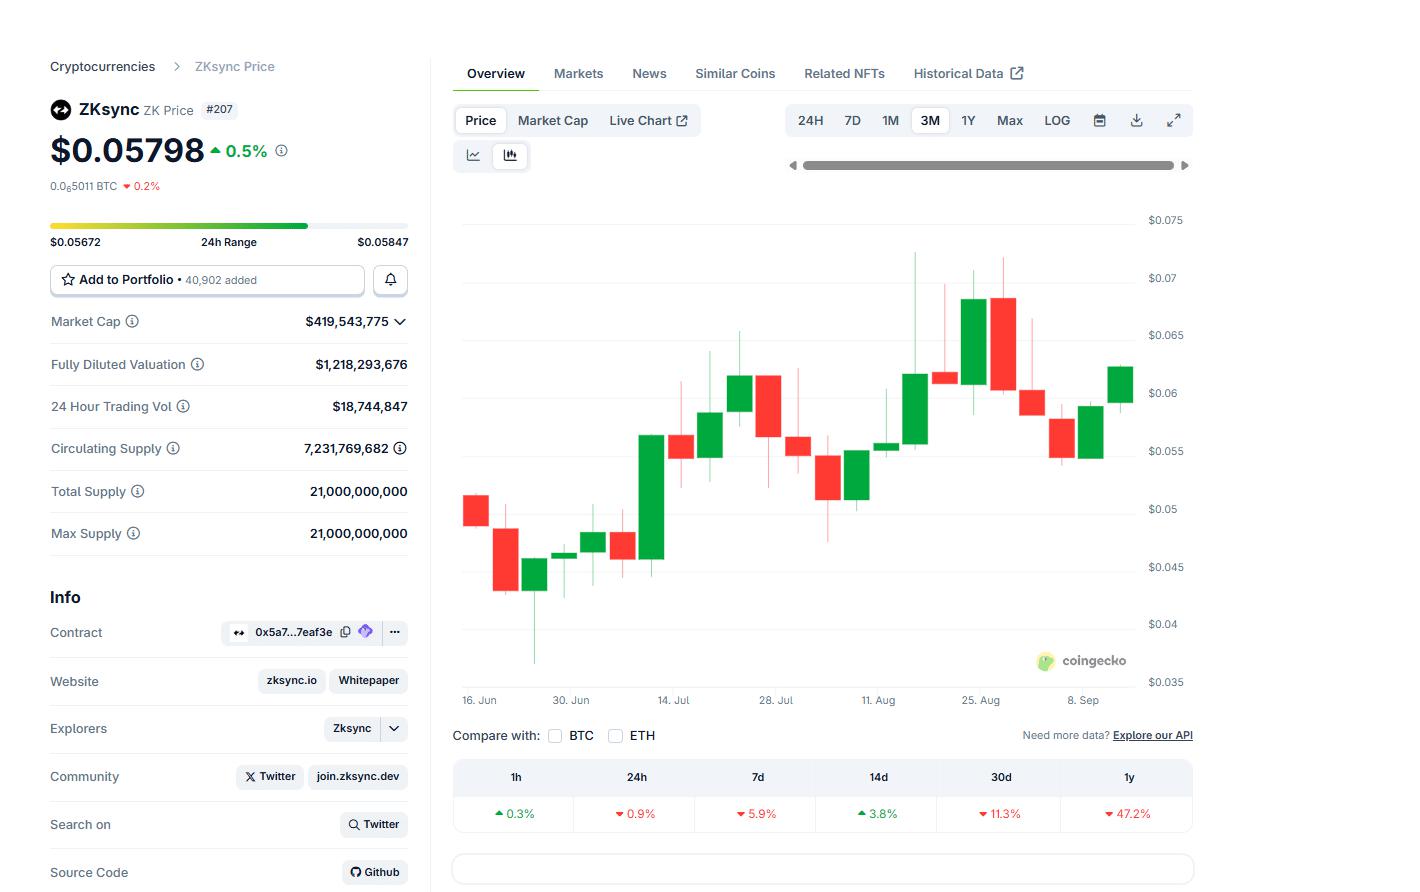Image resolution: width=1420 pixels, height=892 pixels.
Task: Download the chart data via download icon
Action: pyautogui.click(x=1136, y=119)
